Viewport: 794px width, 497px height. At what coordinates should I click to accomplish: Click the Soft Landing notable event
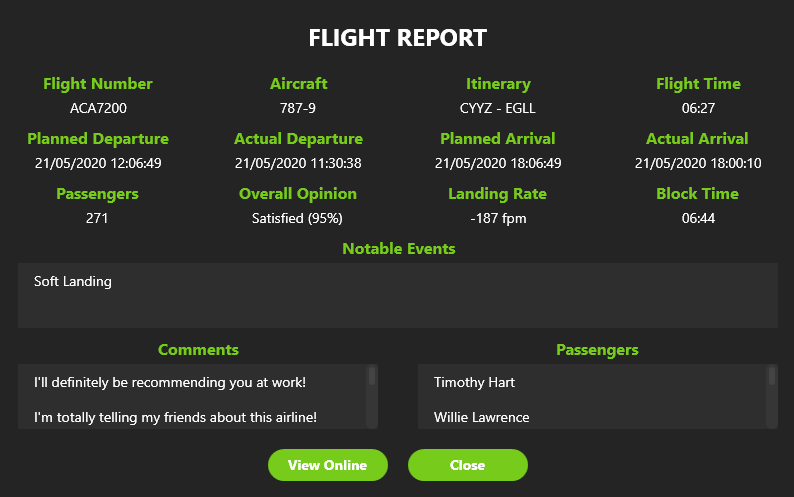[73, 282]
